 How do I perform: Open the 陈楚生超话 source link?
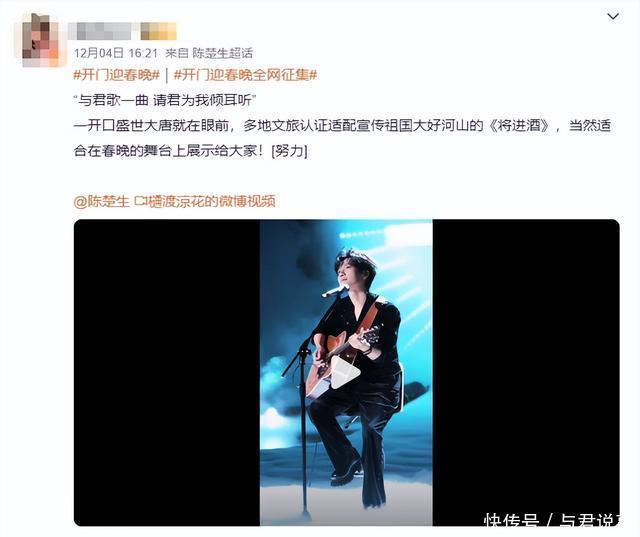tap(222, 53)
